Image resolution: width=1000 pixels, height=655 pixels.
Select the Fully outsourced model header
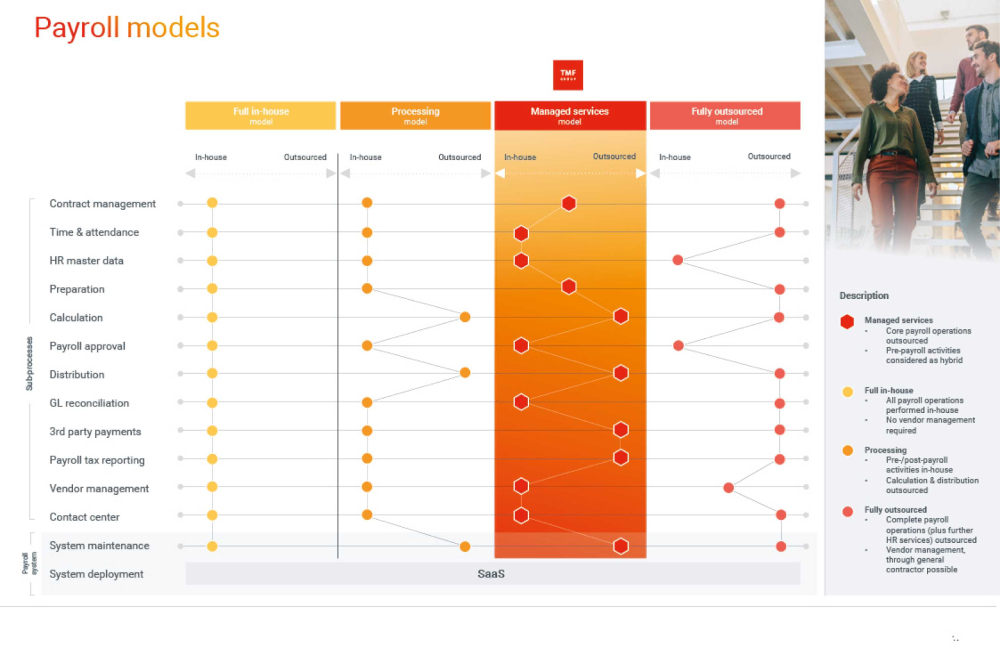click(726, 115)
